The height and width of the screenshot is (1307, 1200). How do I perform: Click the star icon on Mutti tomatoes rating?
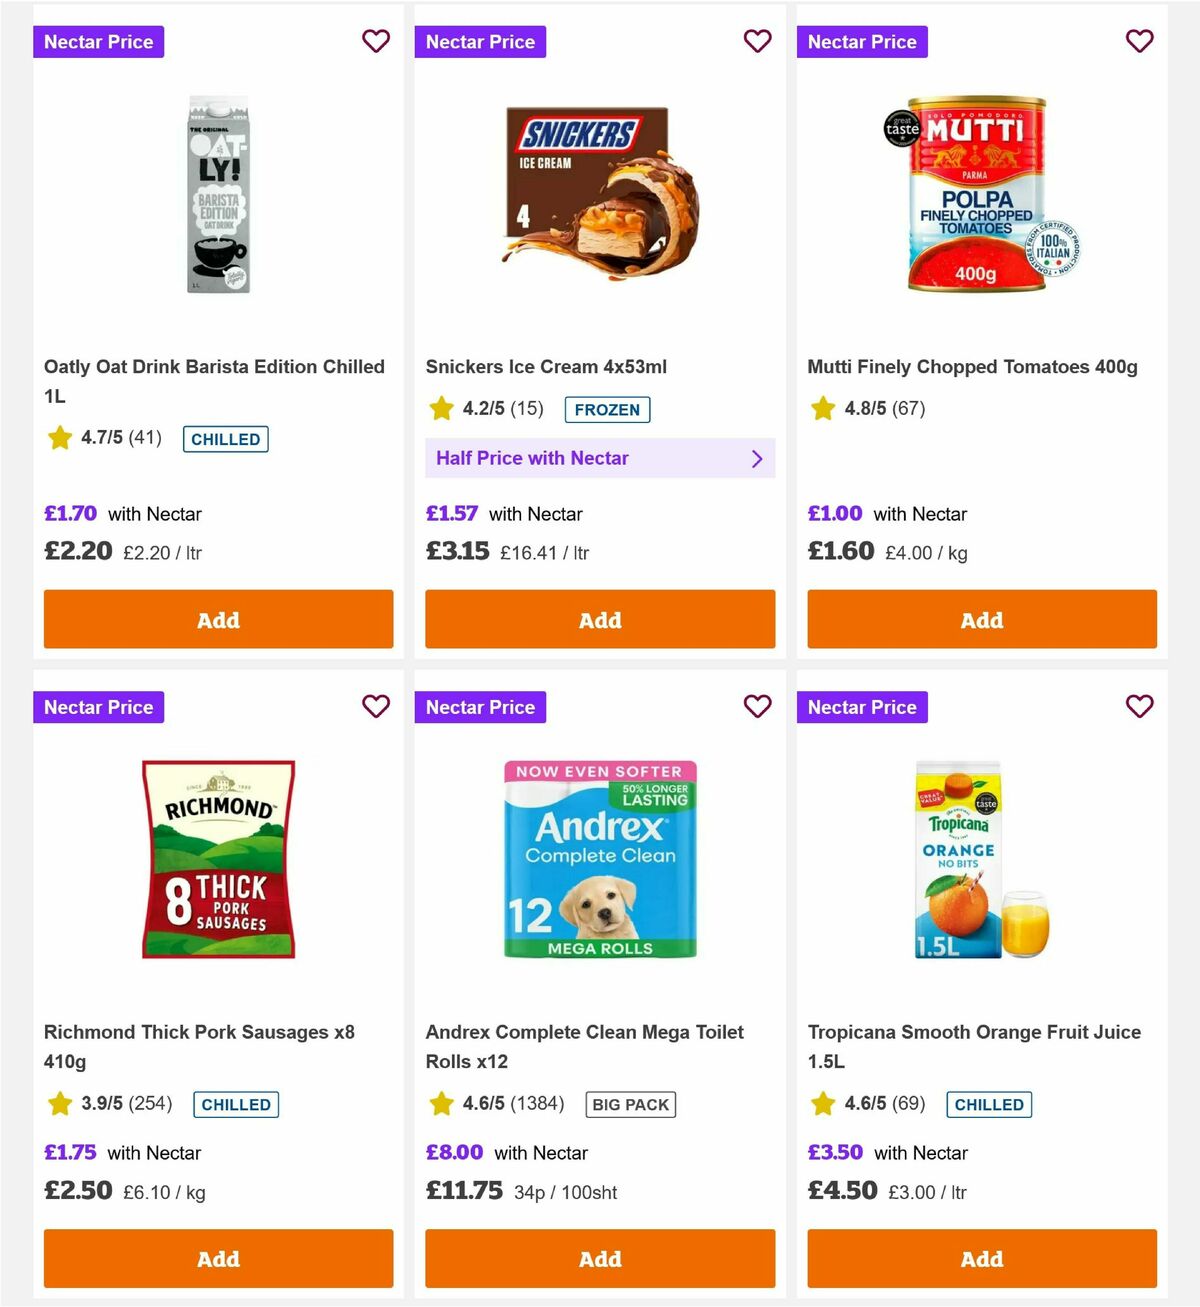822,408
